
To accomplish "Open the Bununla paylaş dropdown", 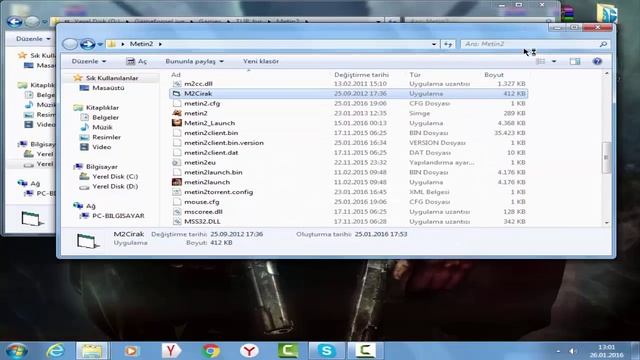I will pyautogui.click(x=194, y=61).
